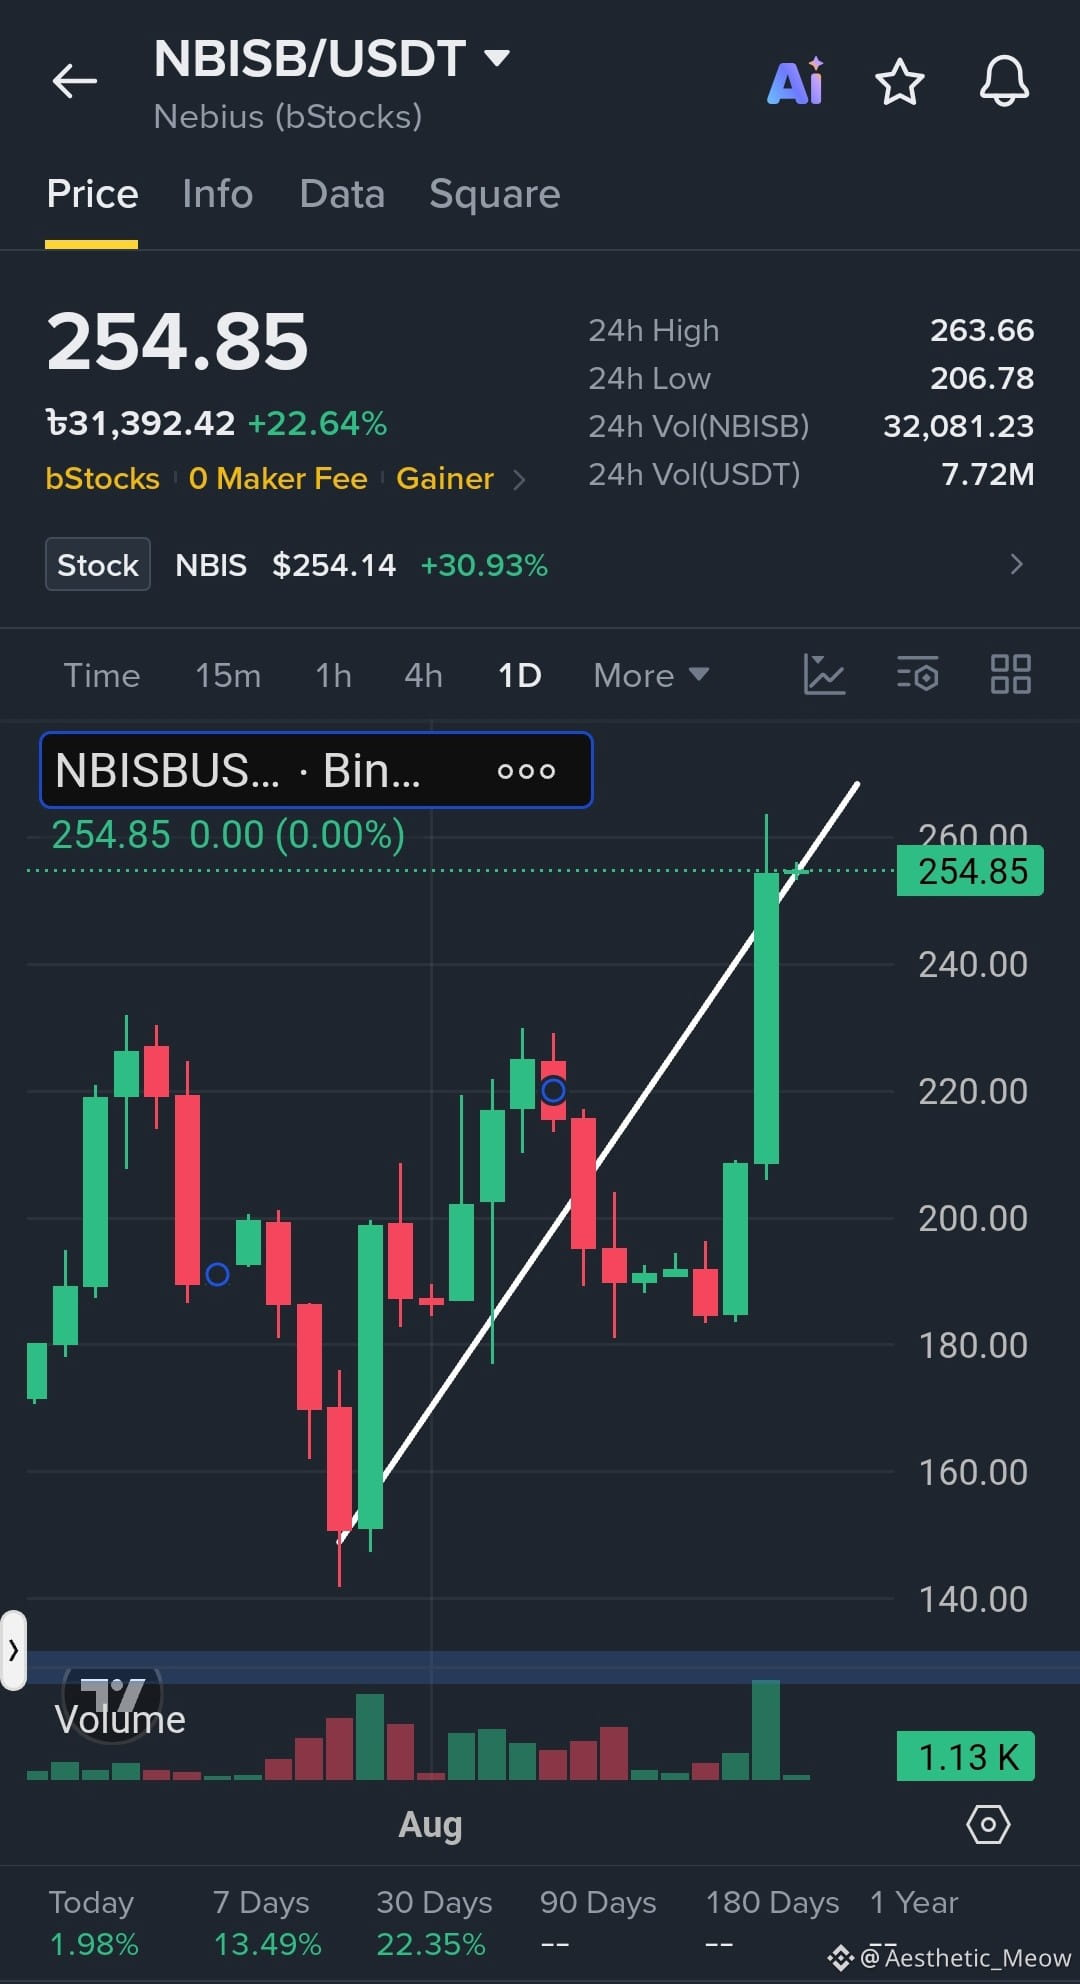1080x1984 pixels.
Task: Tap the Nebius (bStocks) subtitle
Action: pos(288,117)
